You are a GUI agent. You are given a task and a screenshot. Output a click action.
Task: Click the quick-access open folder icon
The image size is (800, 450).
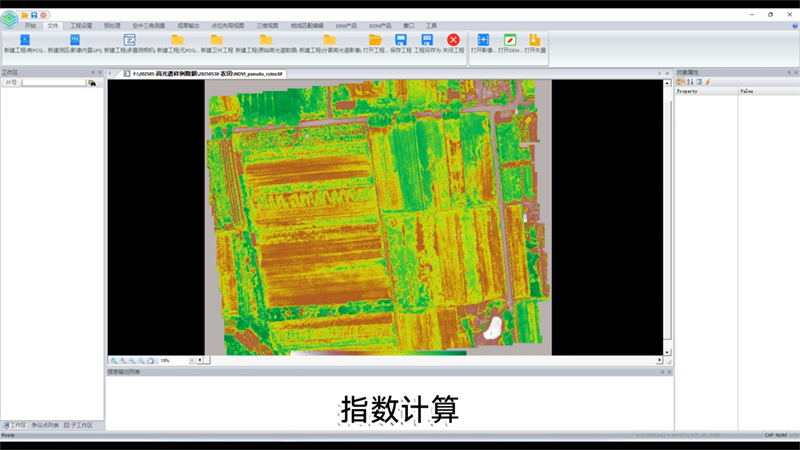(24, 15)
